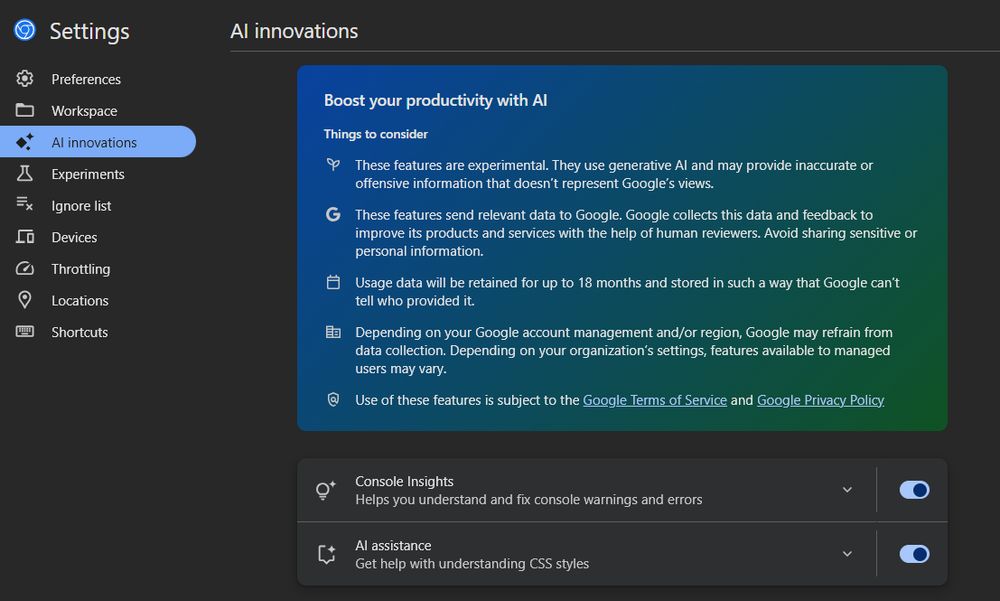Click 'Boost your productivity with AI' heading
Viewport: 1000px width, 601px height.
(x=436, y=100)
